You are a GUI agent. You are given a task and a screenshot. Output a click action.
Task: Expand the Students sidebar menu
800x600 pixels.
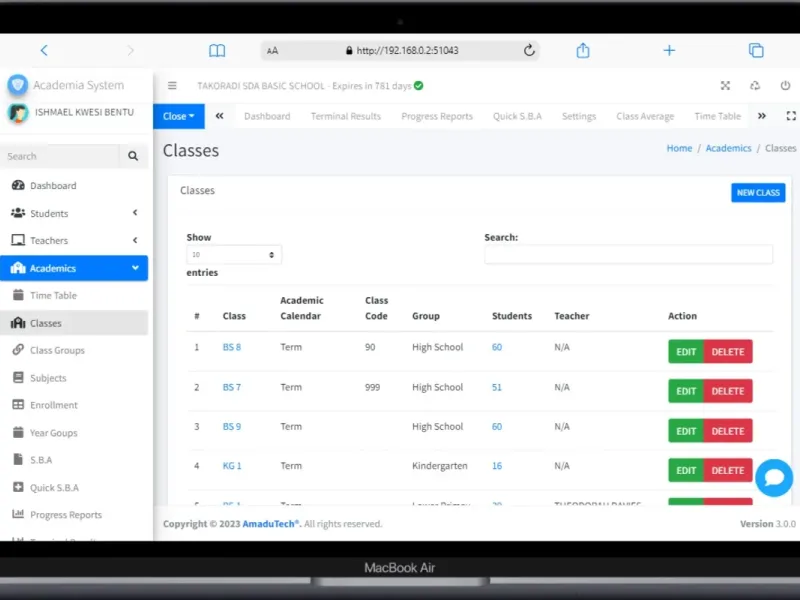coord(74,213)
